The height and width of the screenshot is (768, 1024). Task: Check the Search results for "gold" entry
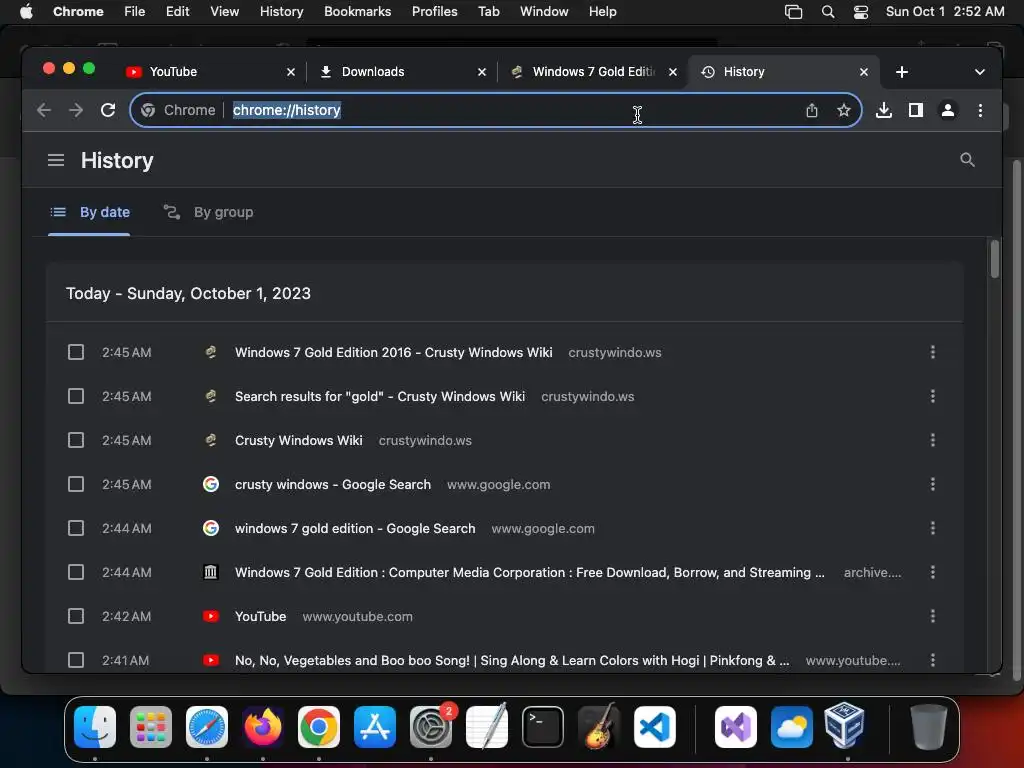tap(76, 396)
